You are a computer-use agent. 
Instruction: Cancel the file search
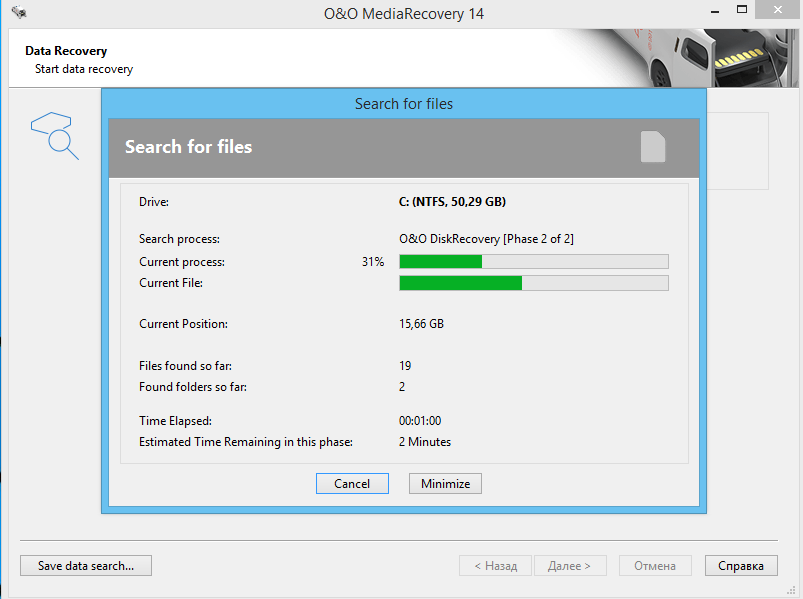pos(352,483)
